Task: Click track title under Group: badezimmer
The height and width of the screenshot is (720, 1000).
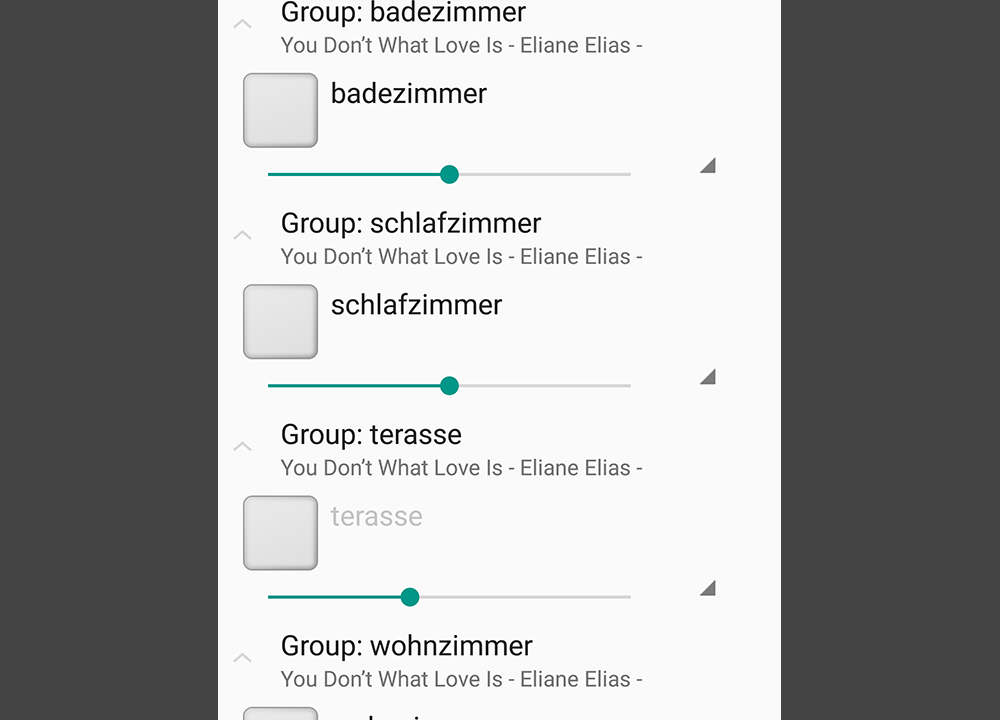Action: [462, 45]
